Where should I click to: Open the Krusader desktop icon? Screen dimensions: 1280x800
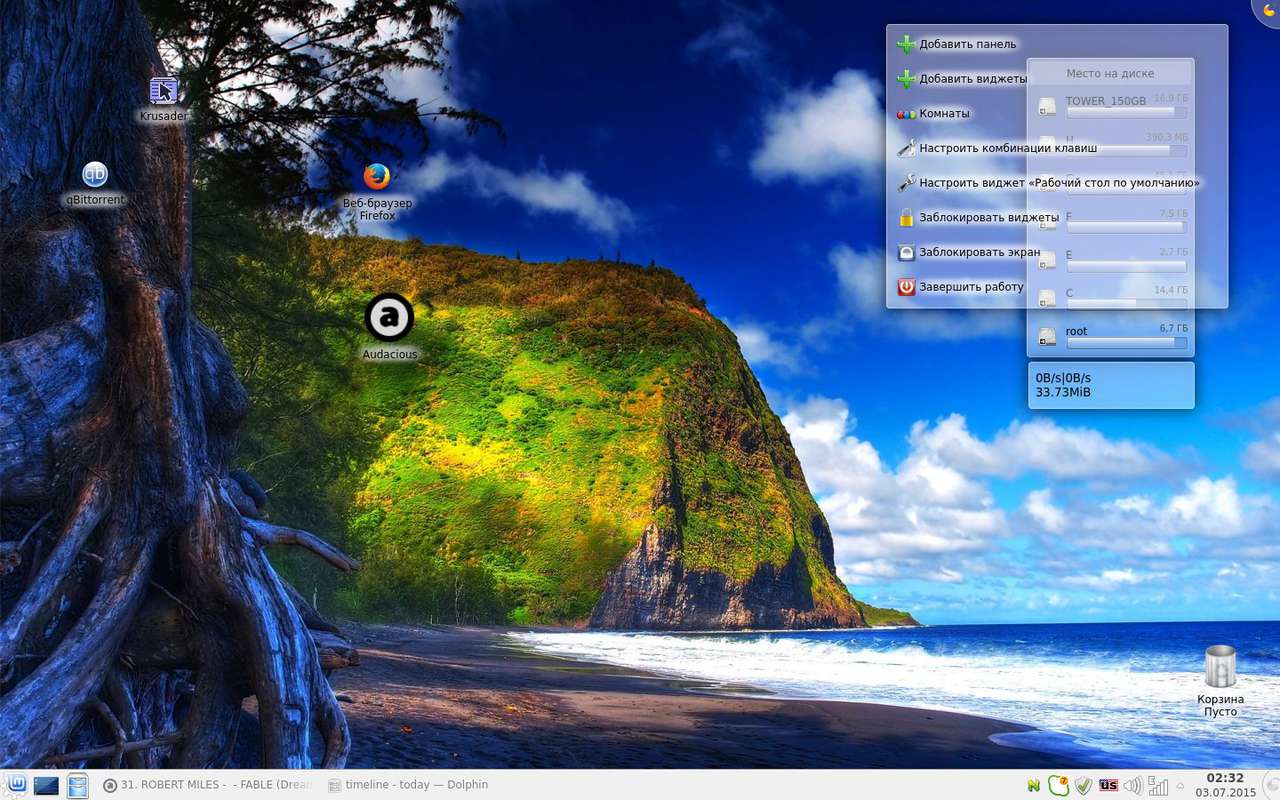(163, 92)
